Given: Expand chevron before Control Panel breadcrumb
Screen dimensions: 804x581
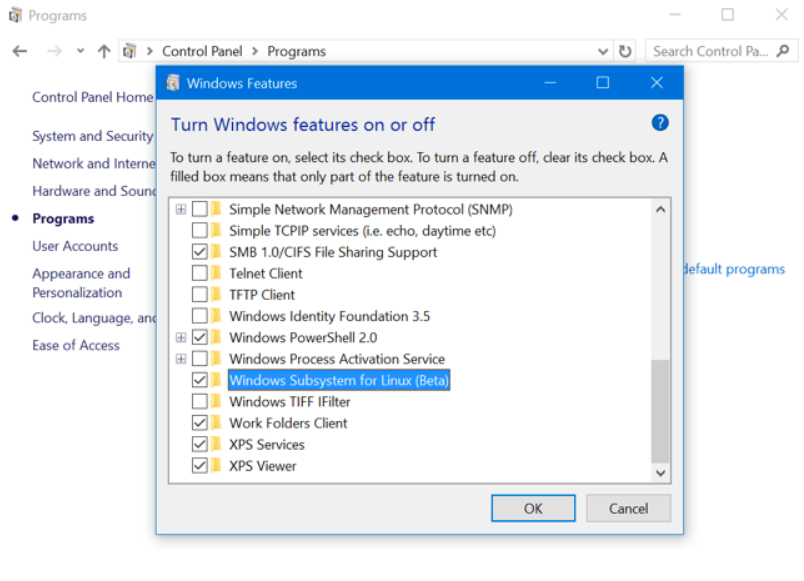Looking at the screenshot, I should point(150,51).
